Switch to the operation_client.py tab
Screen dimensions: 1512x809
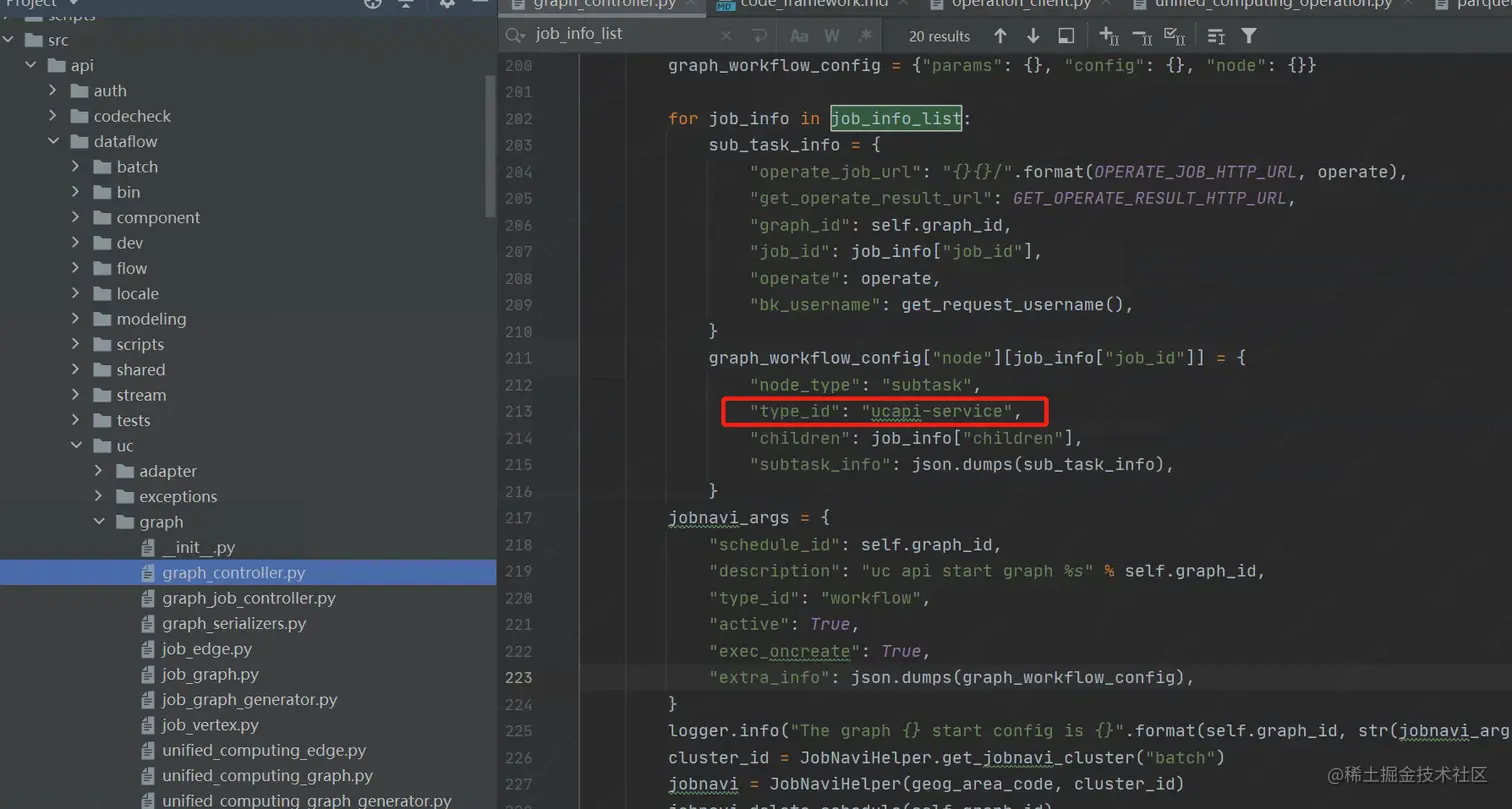(x=1020, y=4)
